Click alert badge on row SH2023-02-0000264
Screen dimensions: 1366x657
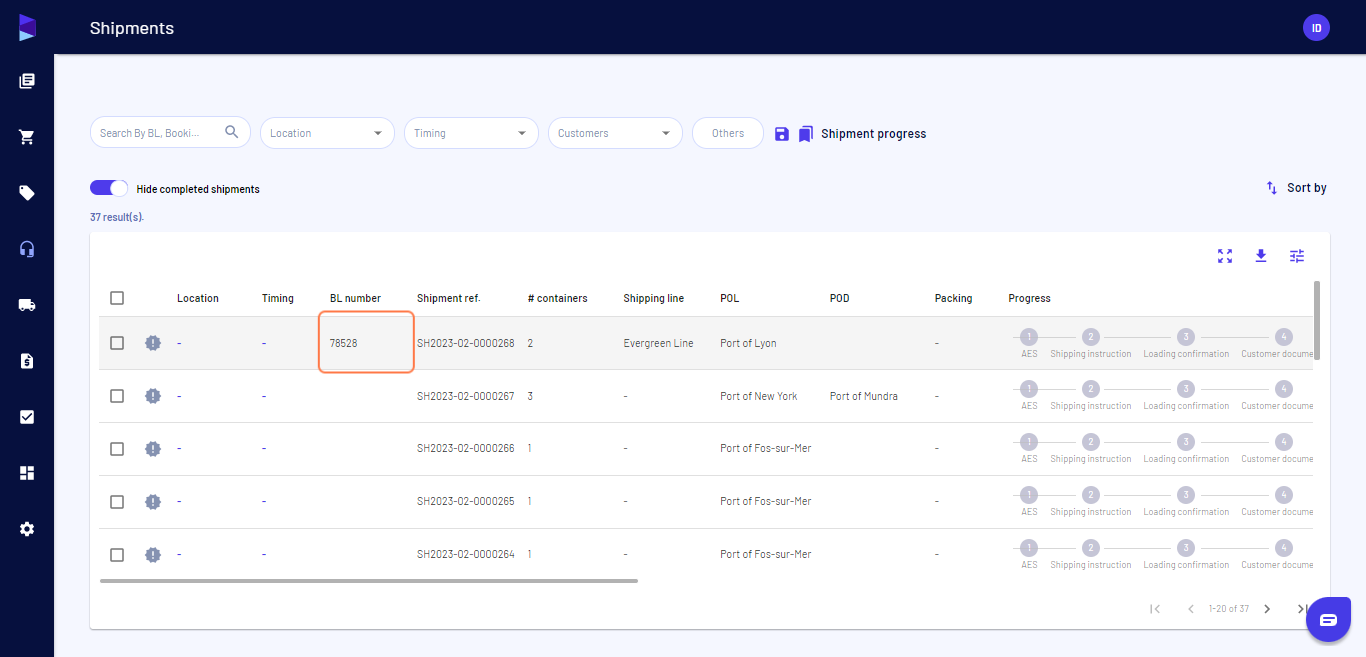(153, 555)
